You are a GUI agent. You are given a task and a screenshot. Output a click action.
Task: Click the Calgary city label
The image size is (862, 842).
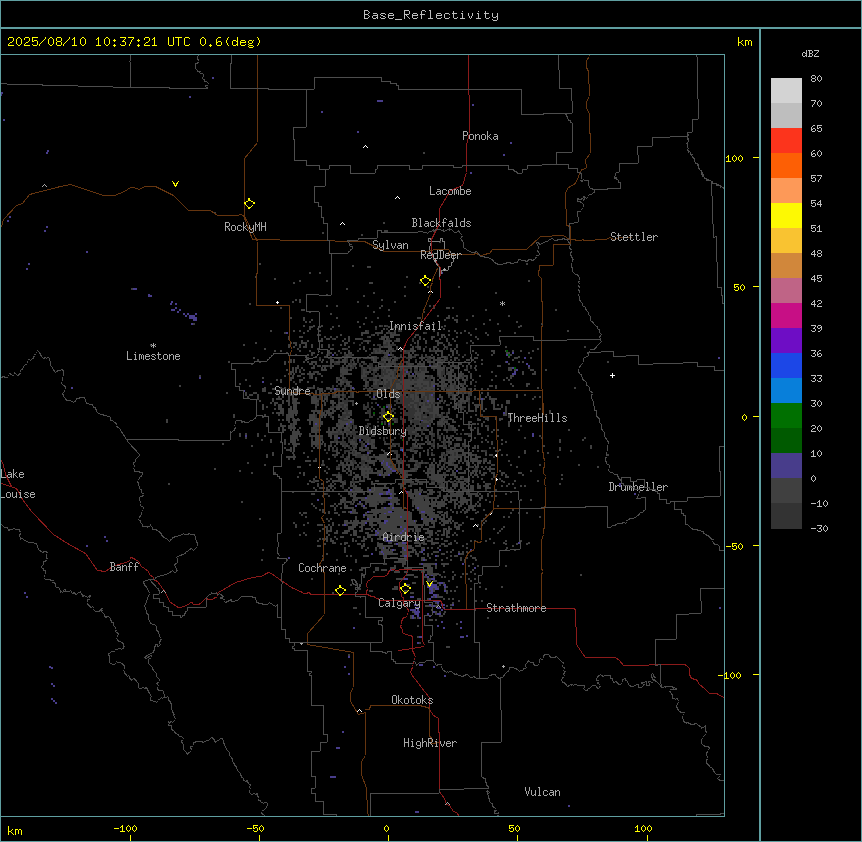399,603
